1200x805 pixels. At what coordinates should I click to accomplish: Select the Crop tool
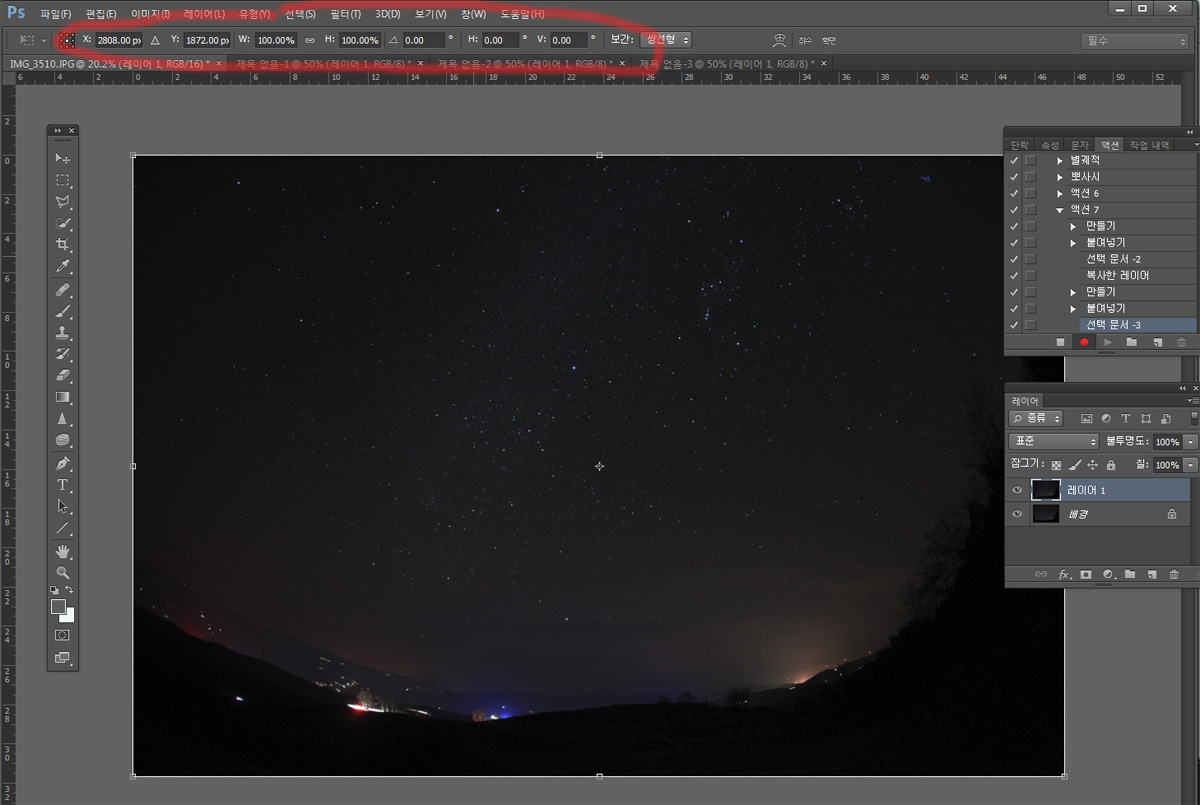tap(63, 245)
